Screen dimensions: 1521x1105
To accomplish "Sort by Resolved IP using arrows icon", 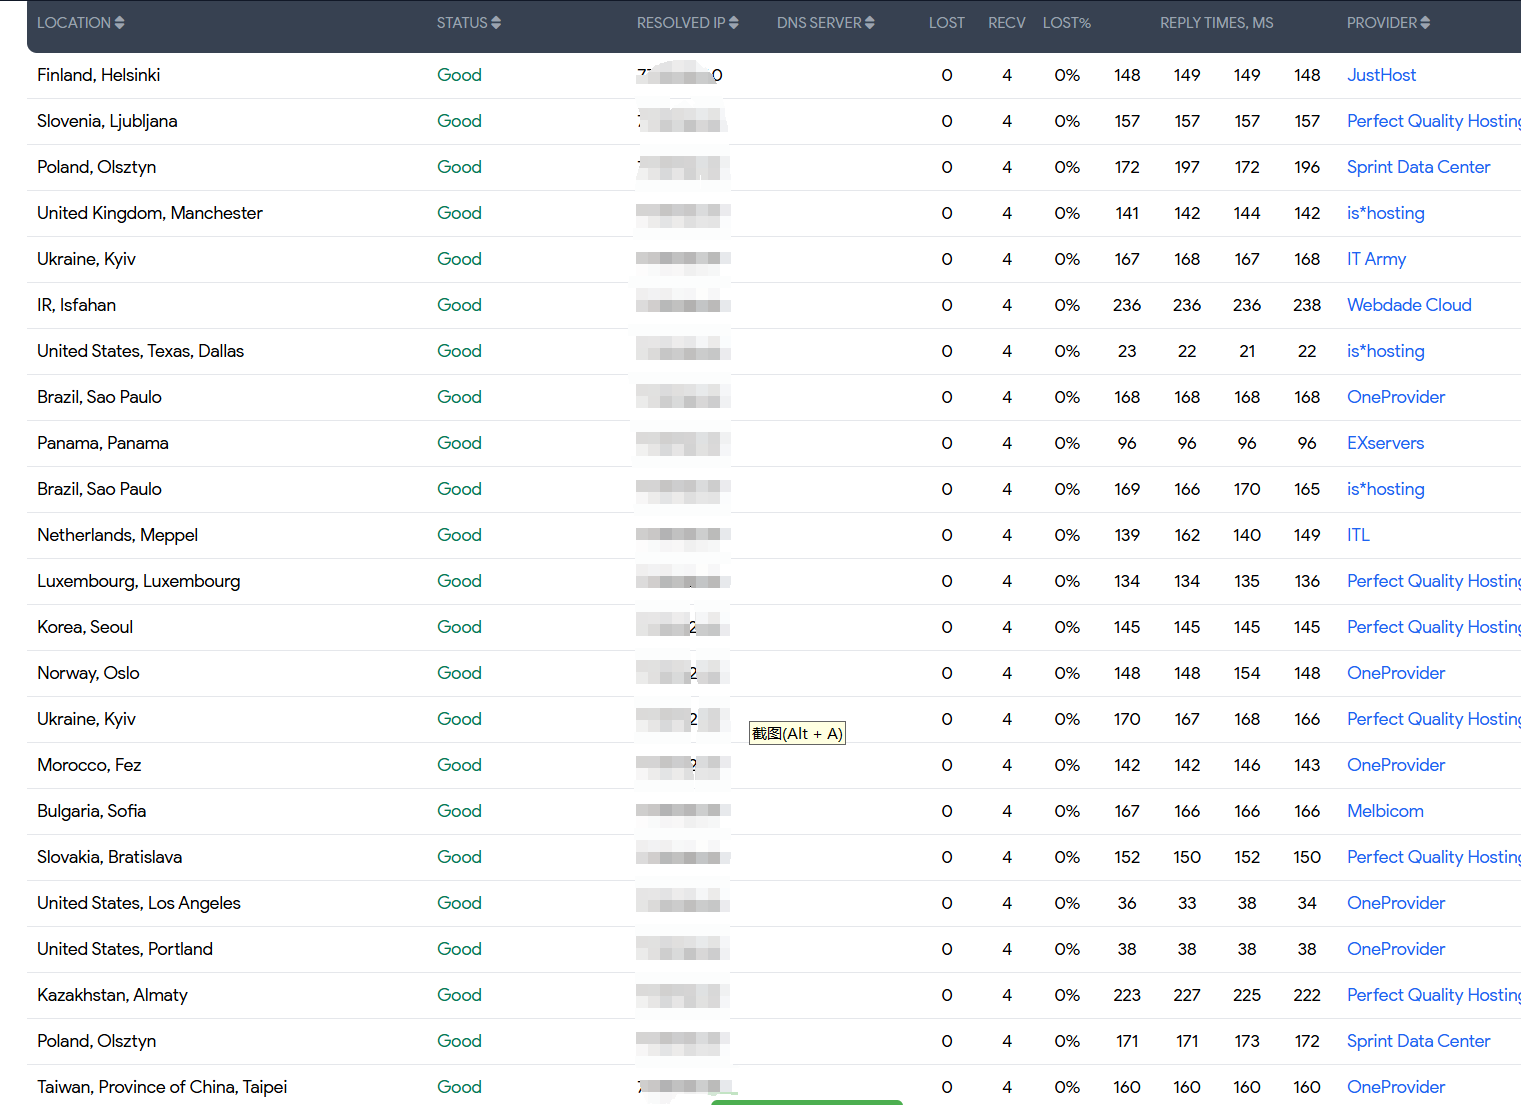I will coord(734,23).
